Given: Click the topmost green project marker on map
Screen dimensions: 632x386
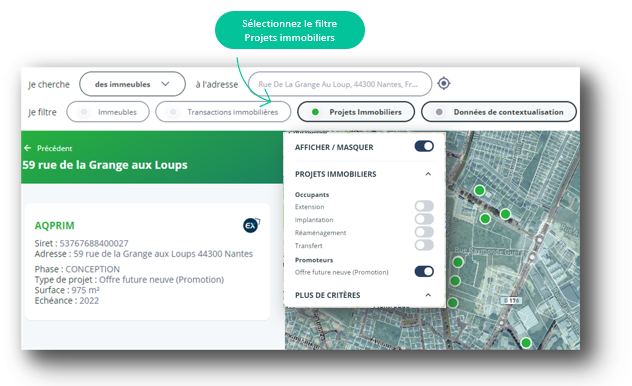Looking at the screenshot, I should [x=479, y=190].
